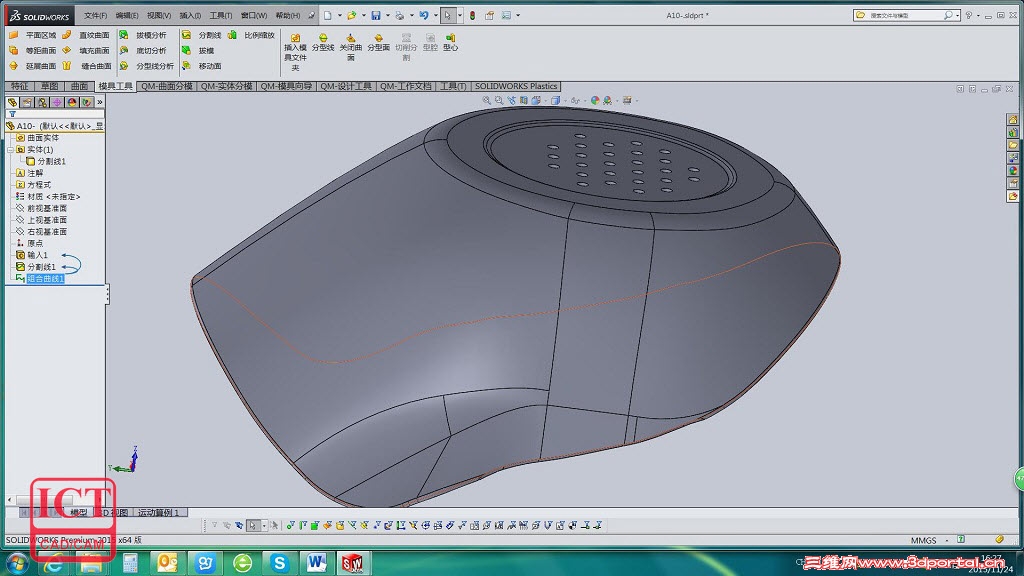Switch to the 曲面 surfaces tab

click(79, 87)
